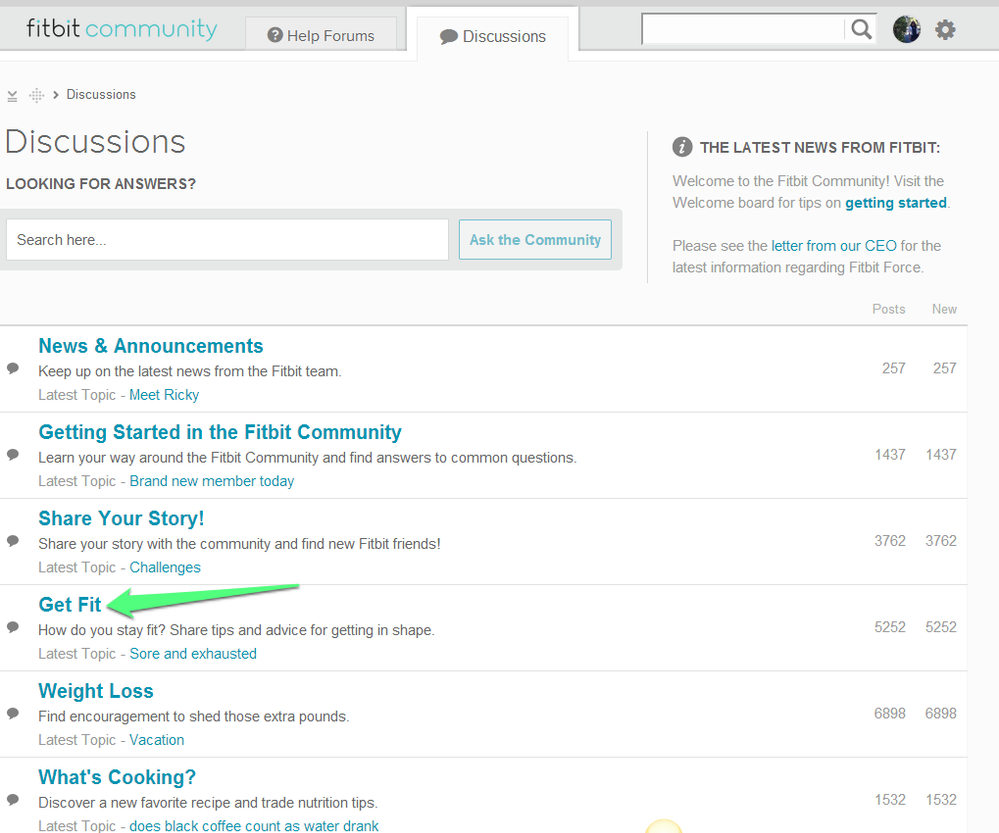Viewport: 999px width, 833px height.
Task: Open the 'getting started' link
Action: click(x=896, y=203)
